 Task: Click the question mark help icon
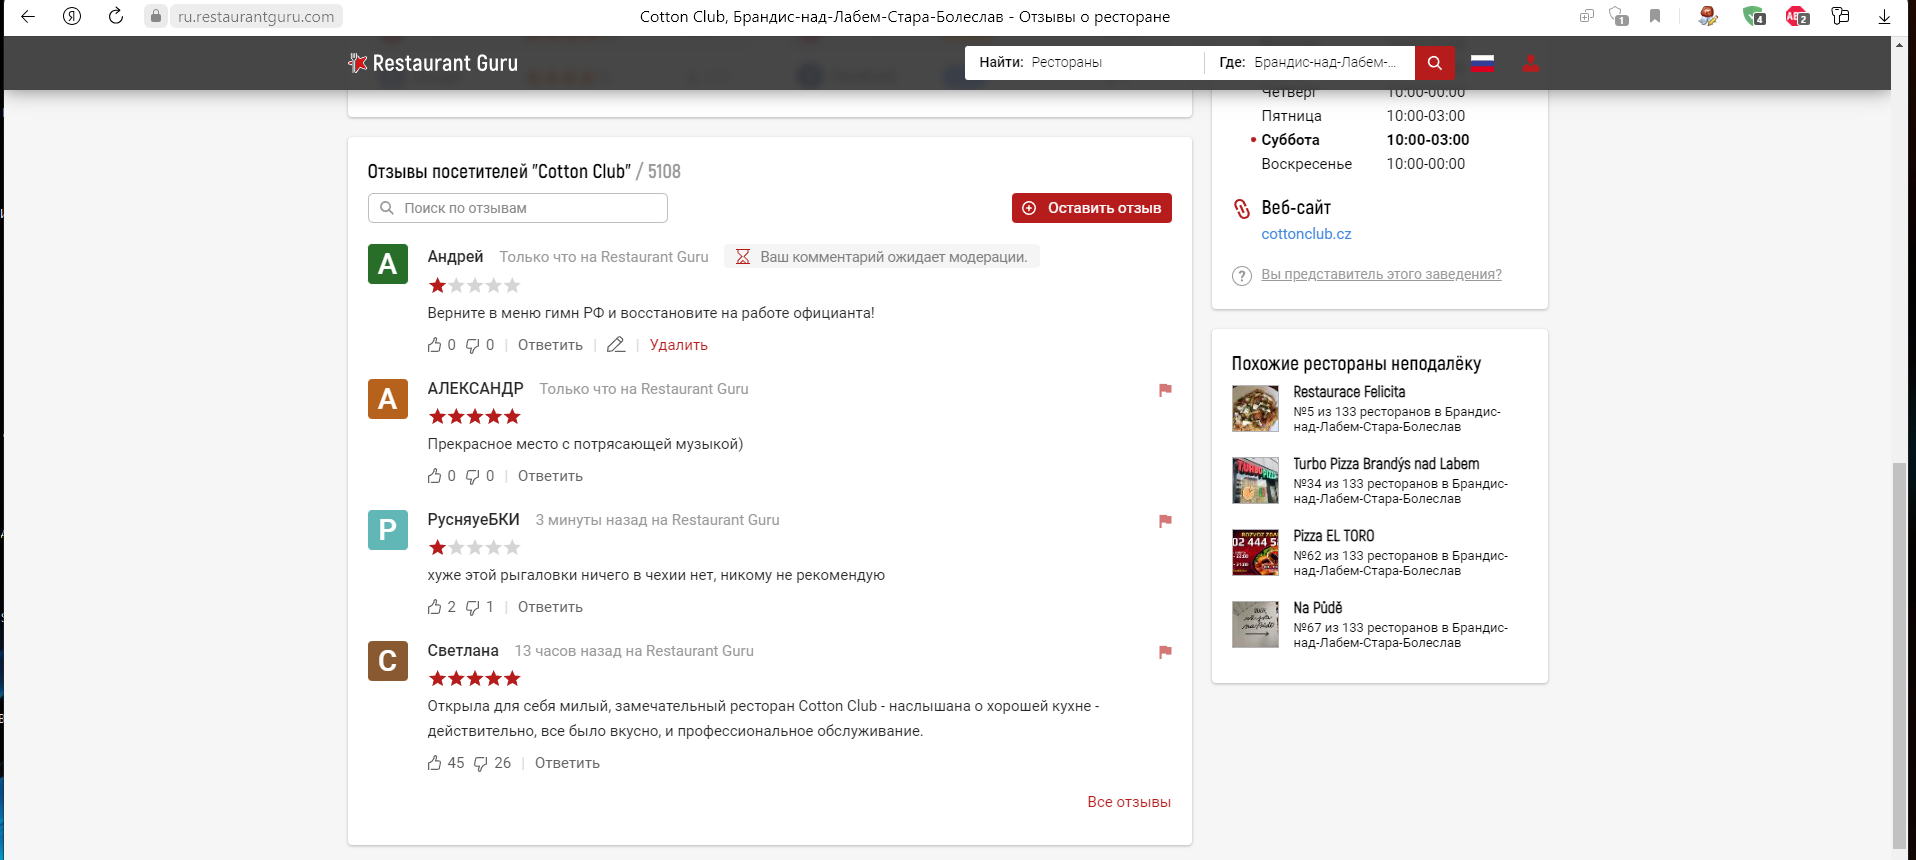coord(1242,276)
